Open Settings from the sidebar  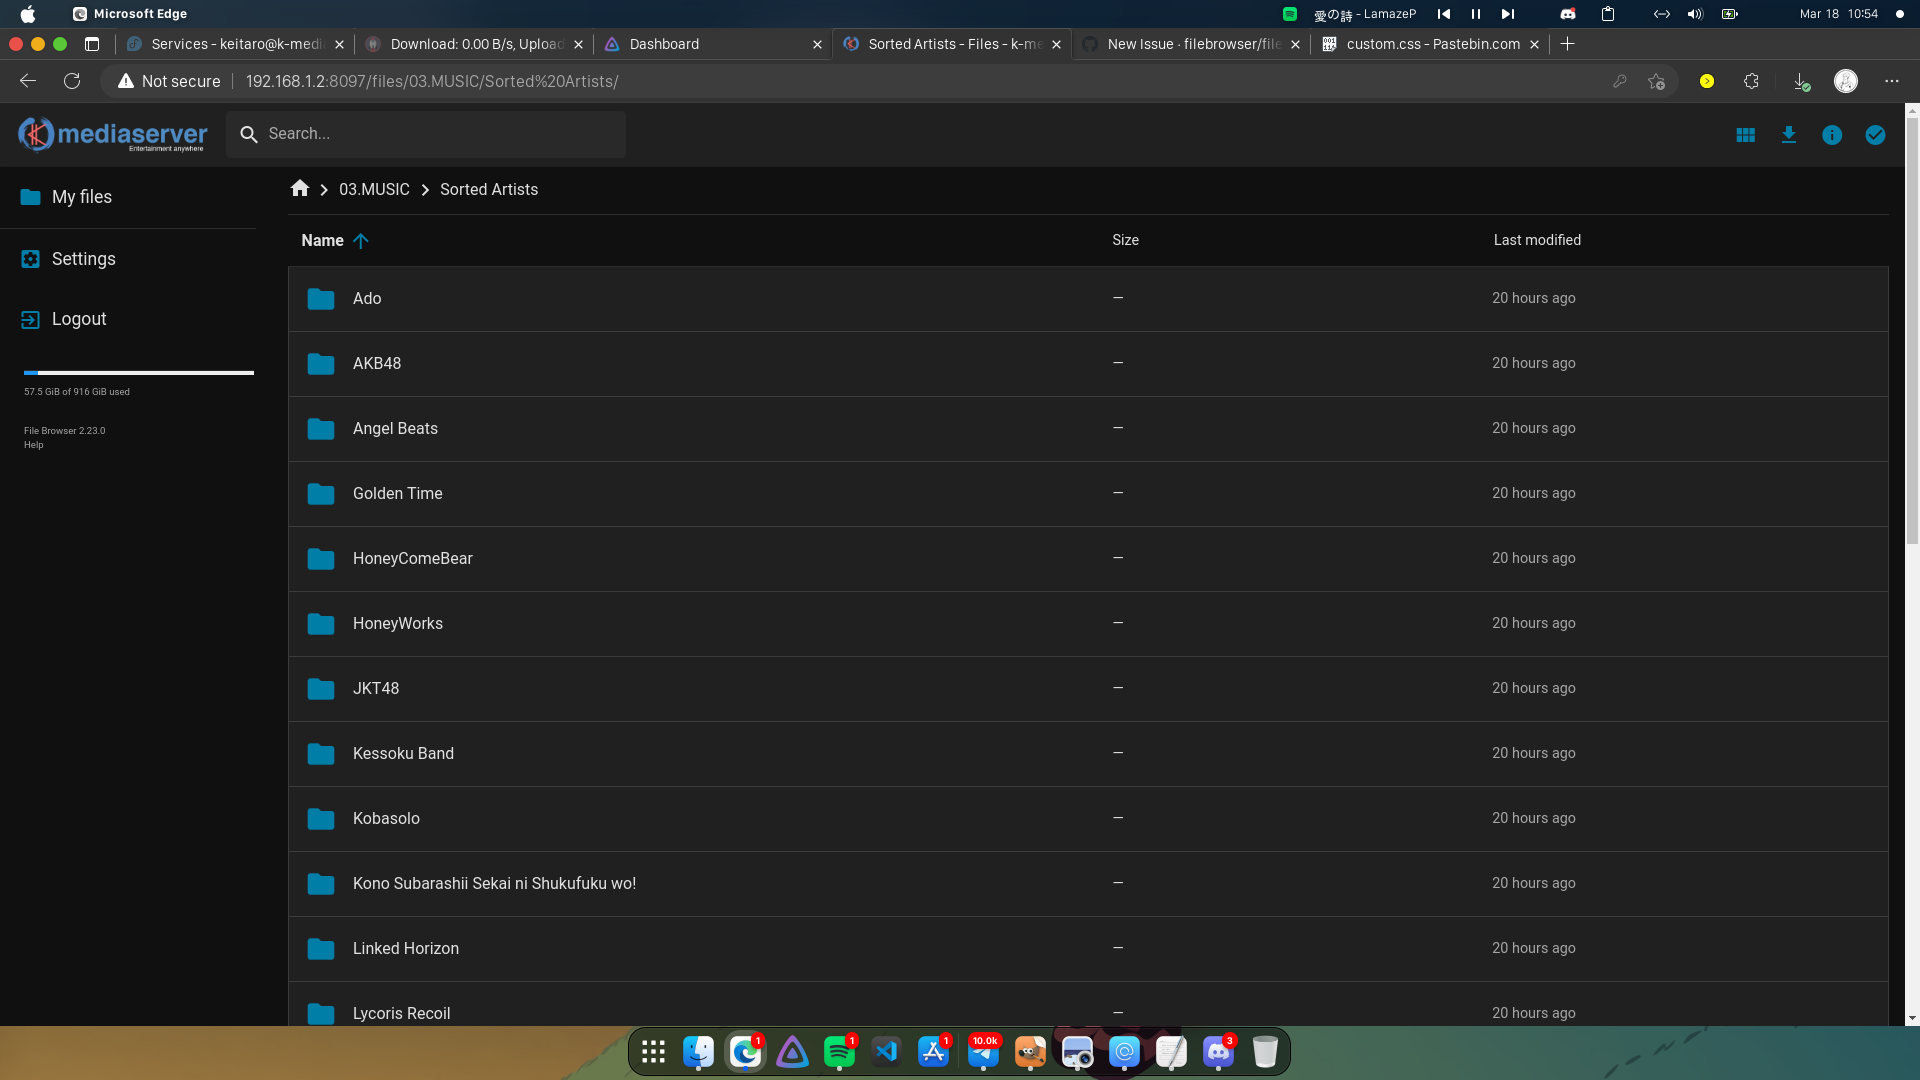pyautogui.click(x=84, y=258)
